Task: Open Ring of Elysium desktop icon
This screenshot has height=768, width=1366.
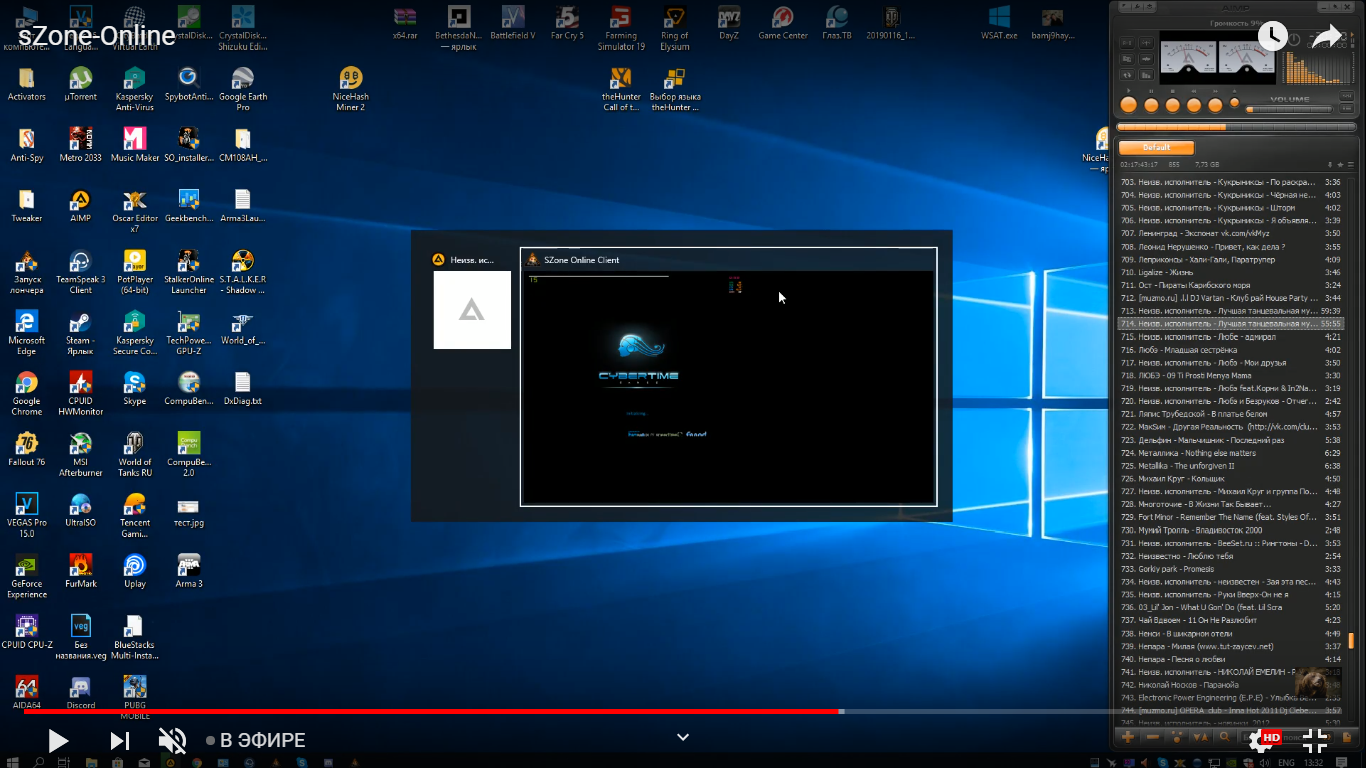Action: tap(675, 28)
